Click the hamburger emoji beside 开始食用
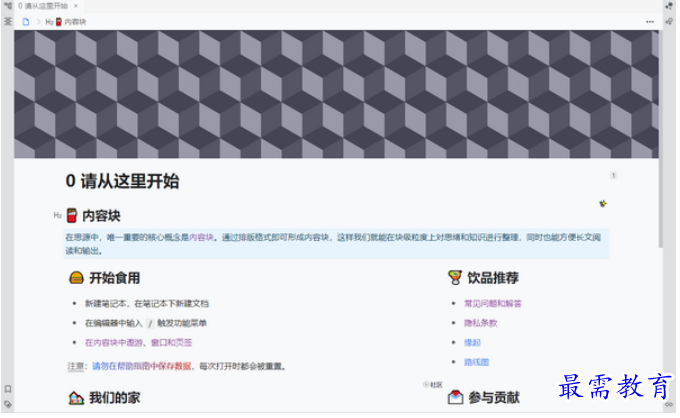 click(x=76, y=278)
